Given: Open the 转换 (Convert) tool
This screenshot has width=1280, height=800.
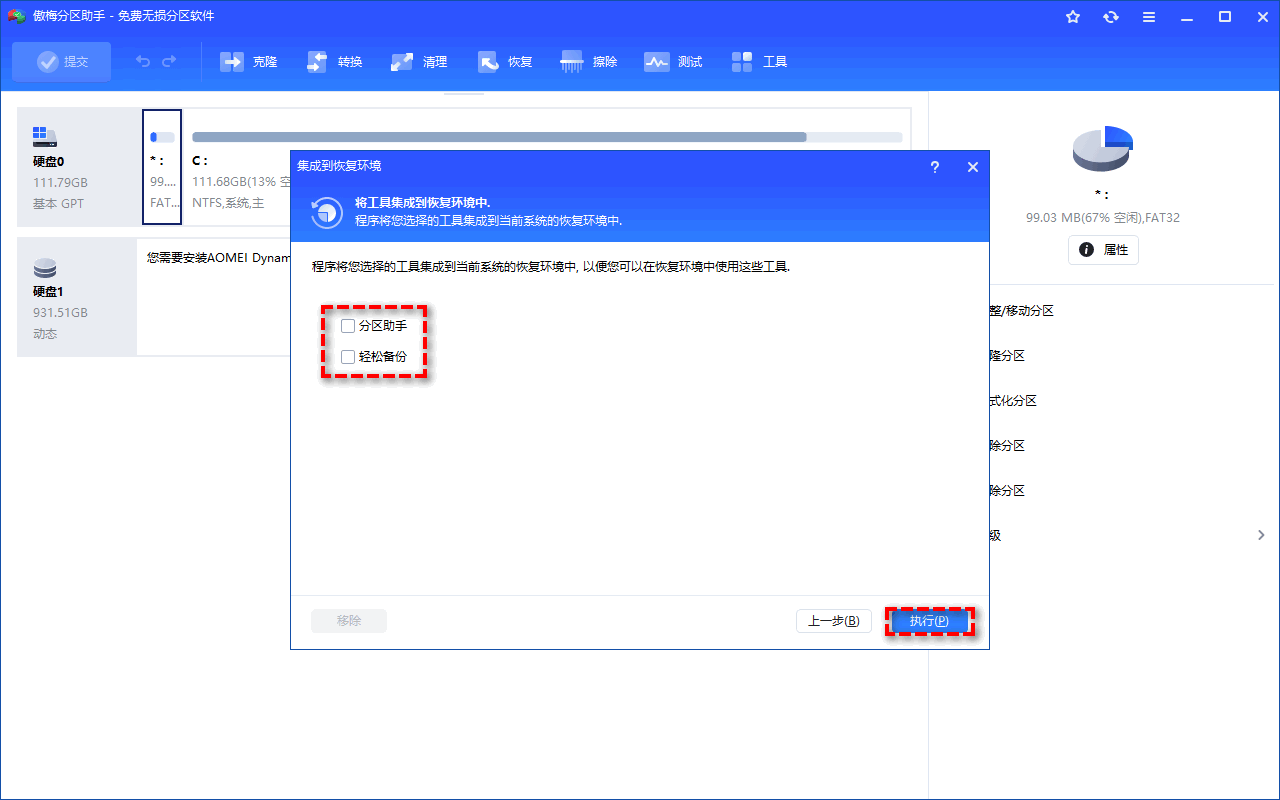Looking at the screenshot, I should [x=334, y=61].
